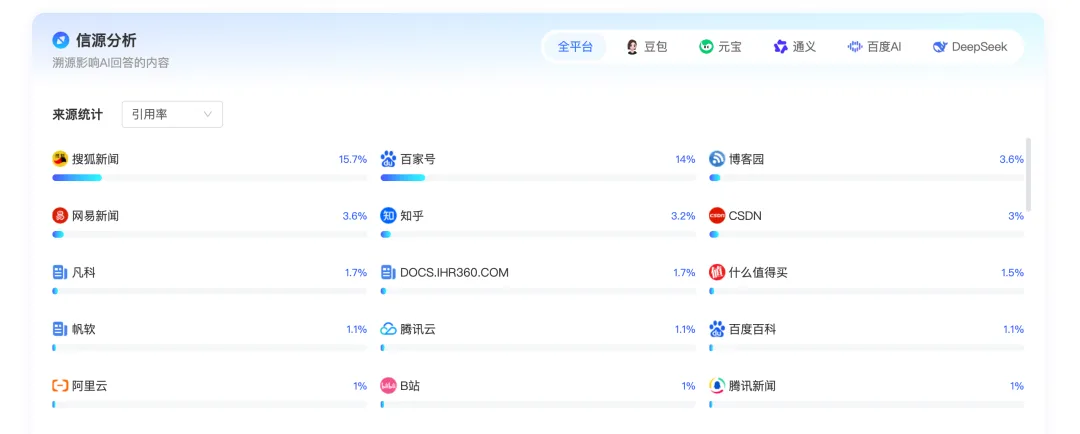Viewport: 1080px width, 434px height.
Task: Click the 元宝 green logo icon
Action: (x=706, y=47)
